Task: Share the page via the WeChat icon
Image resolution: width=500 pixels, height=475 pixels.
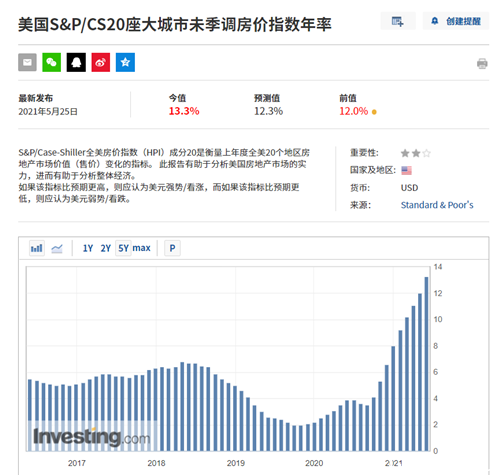Action: click(x=52, y=62)
